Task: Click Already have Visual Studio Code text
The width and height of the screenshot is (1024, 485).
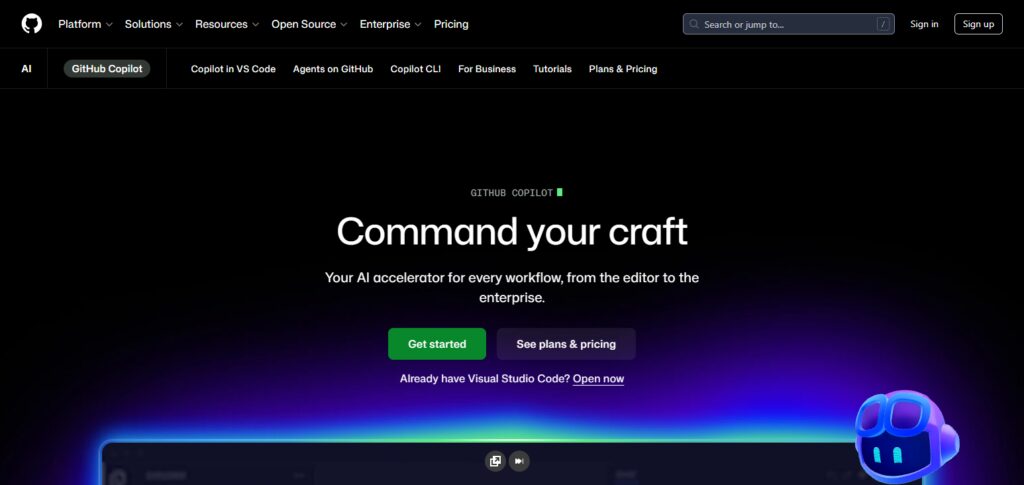Action: 485,379
